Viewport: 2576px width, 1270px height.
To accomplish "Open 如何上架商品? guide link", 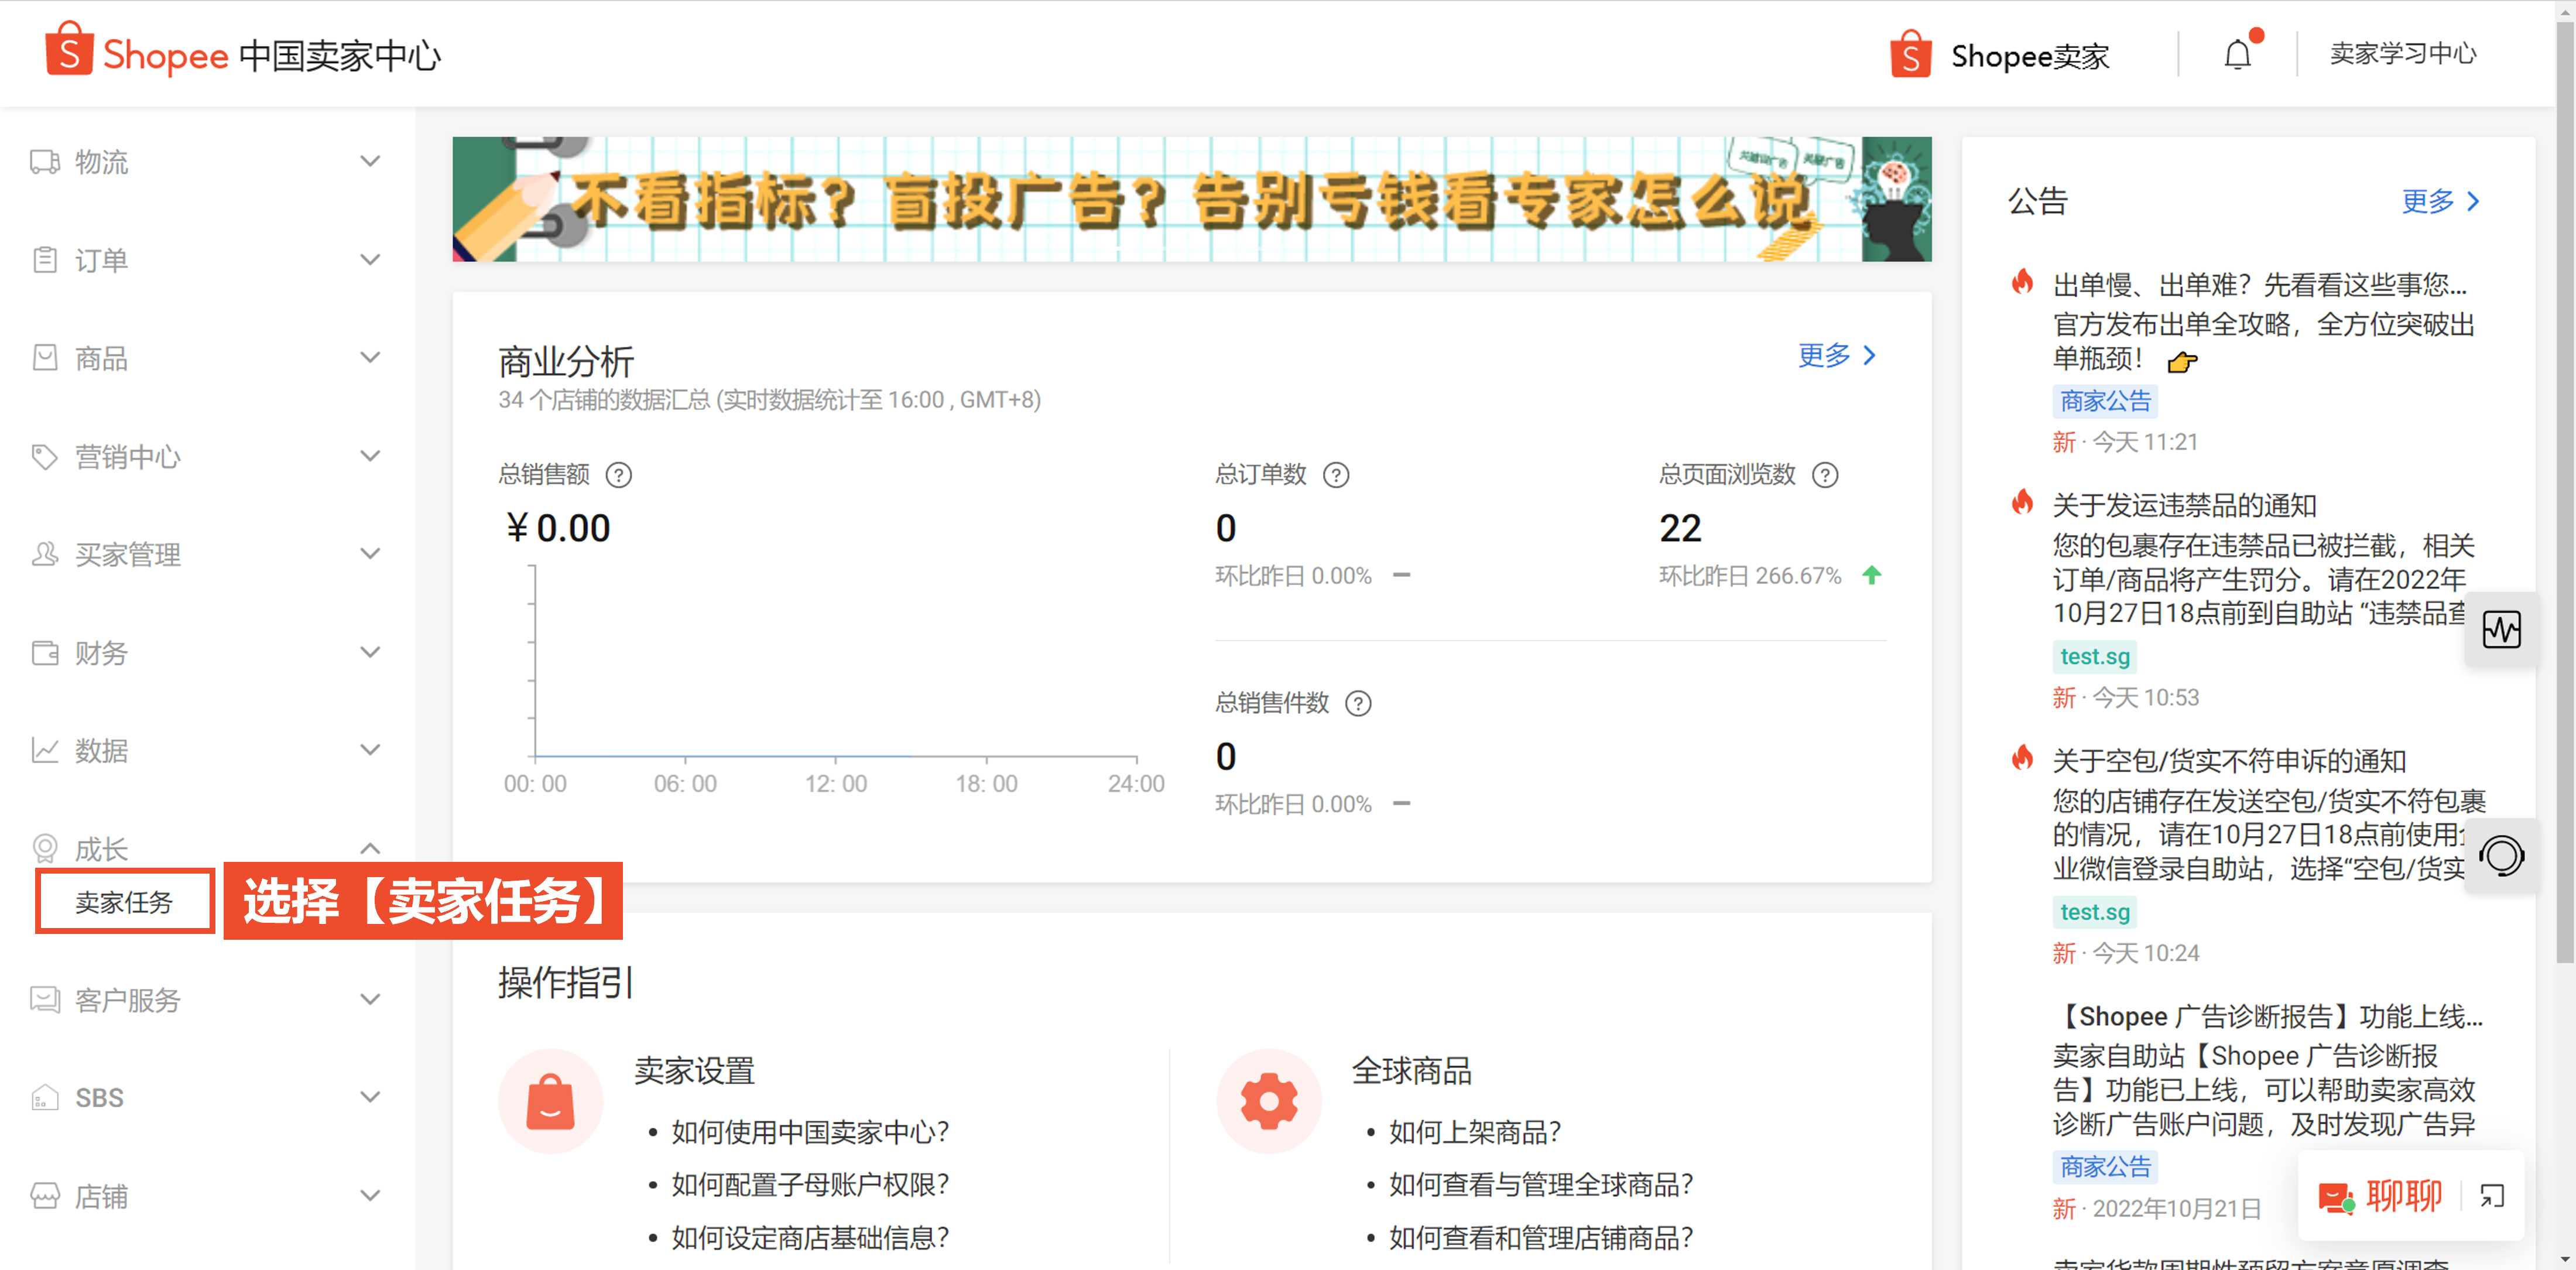I will point(1475,1132).
